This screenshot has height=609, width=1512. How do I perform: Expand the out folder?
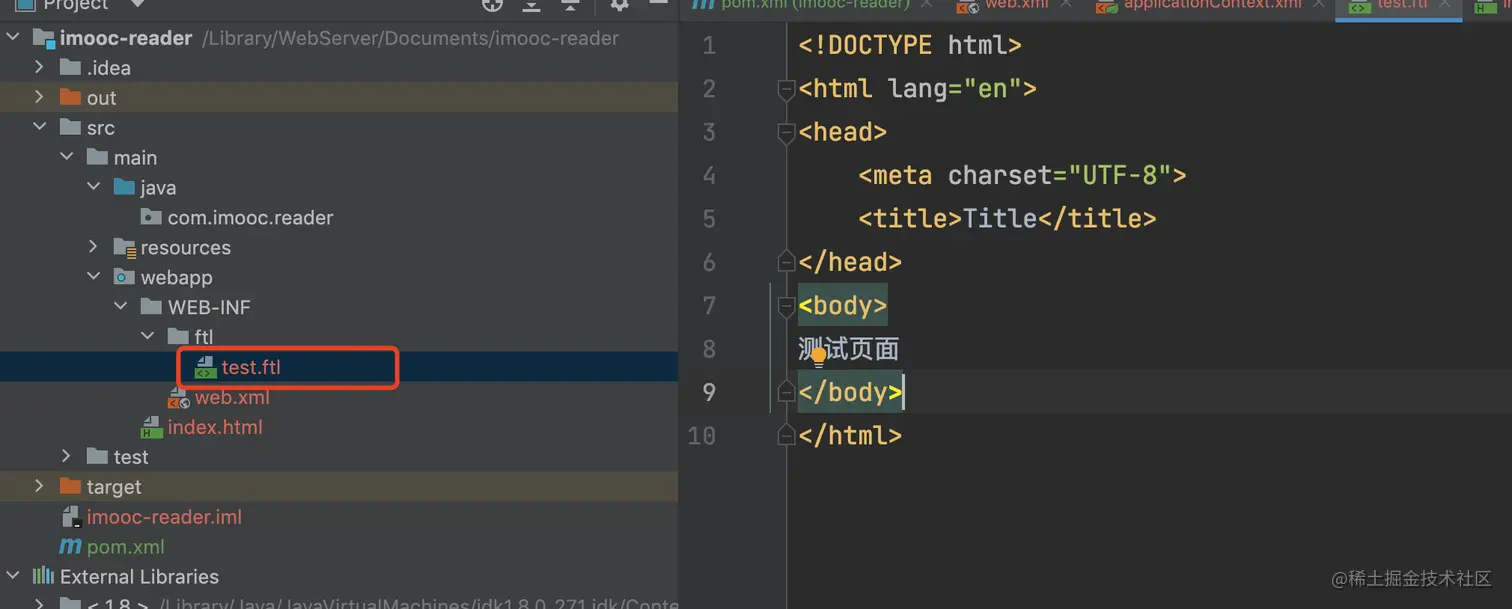pyautogui.click(x=40, y=97)
